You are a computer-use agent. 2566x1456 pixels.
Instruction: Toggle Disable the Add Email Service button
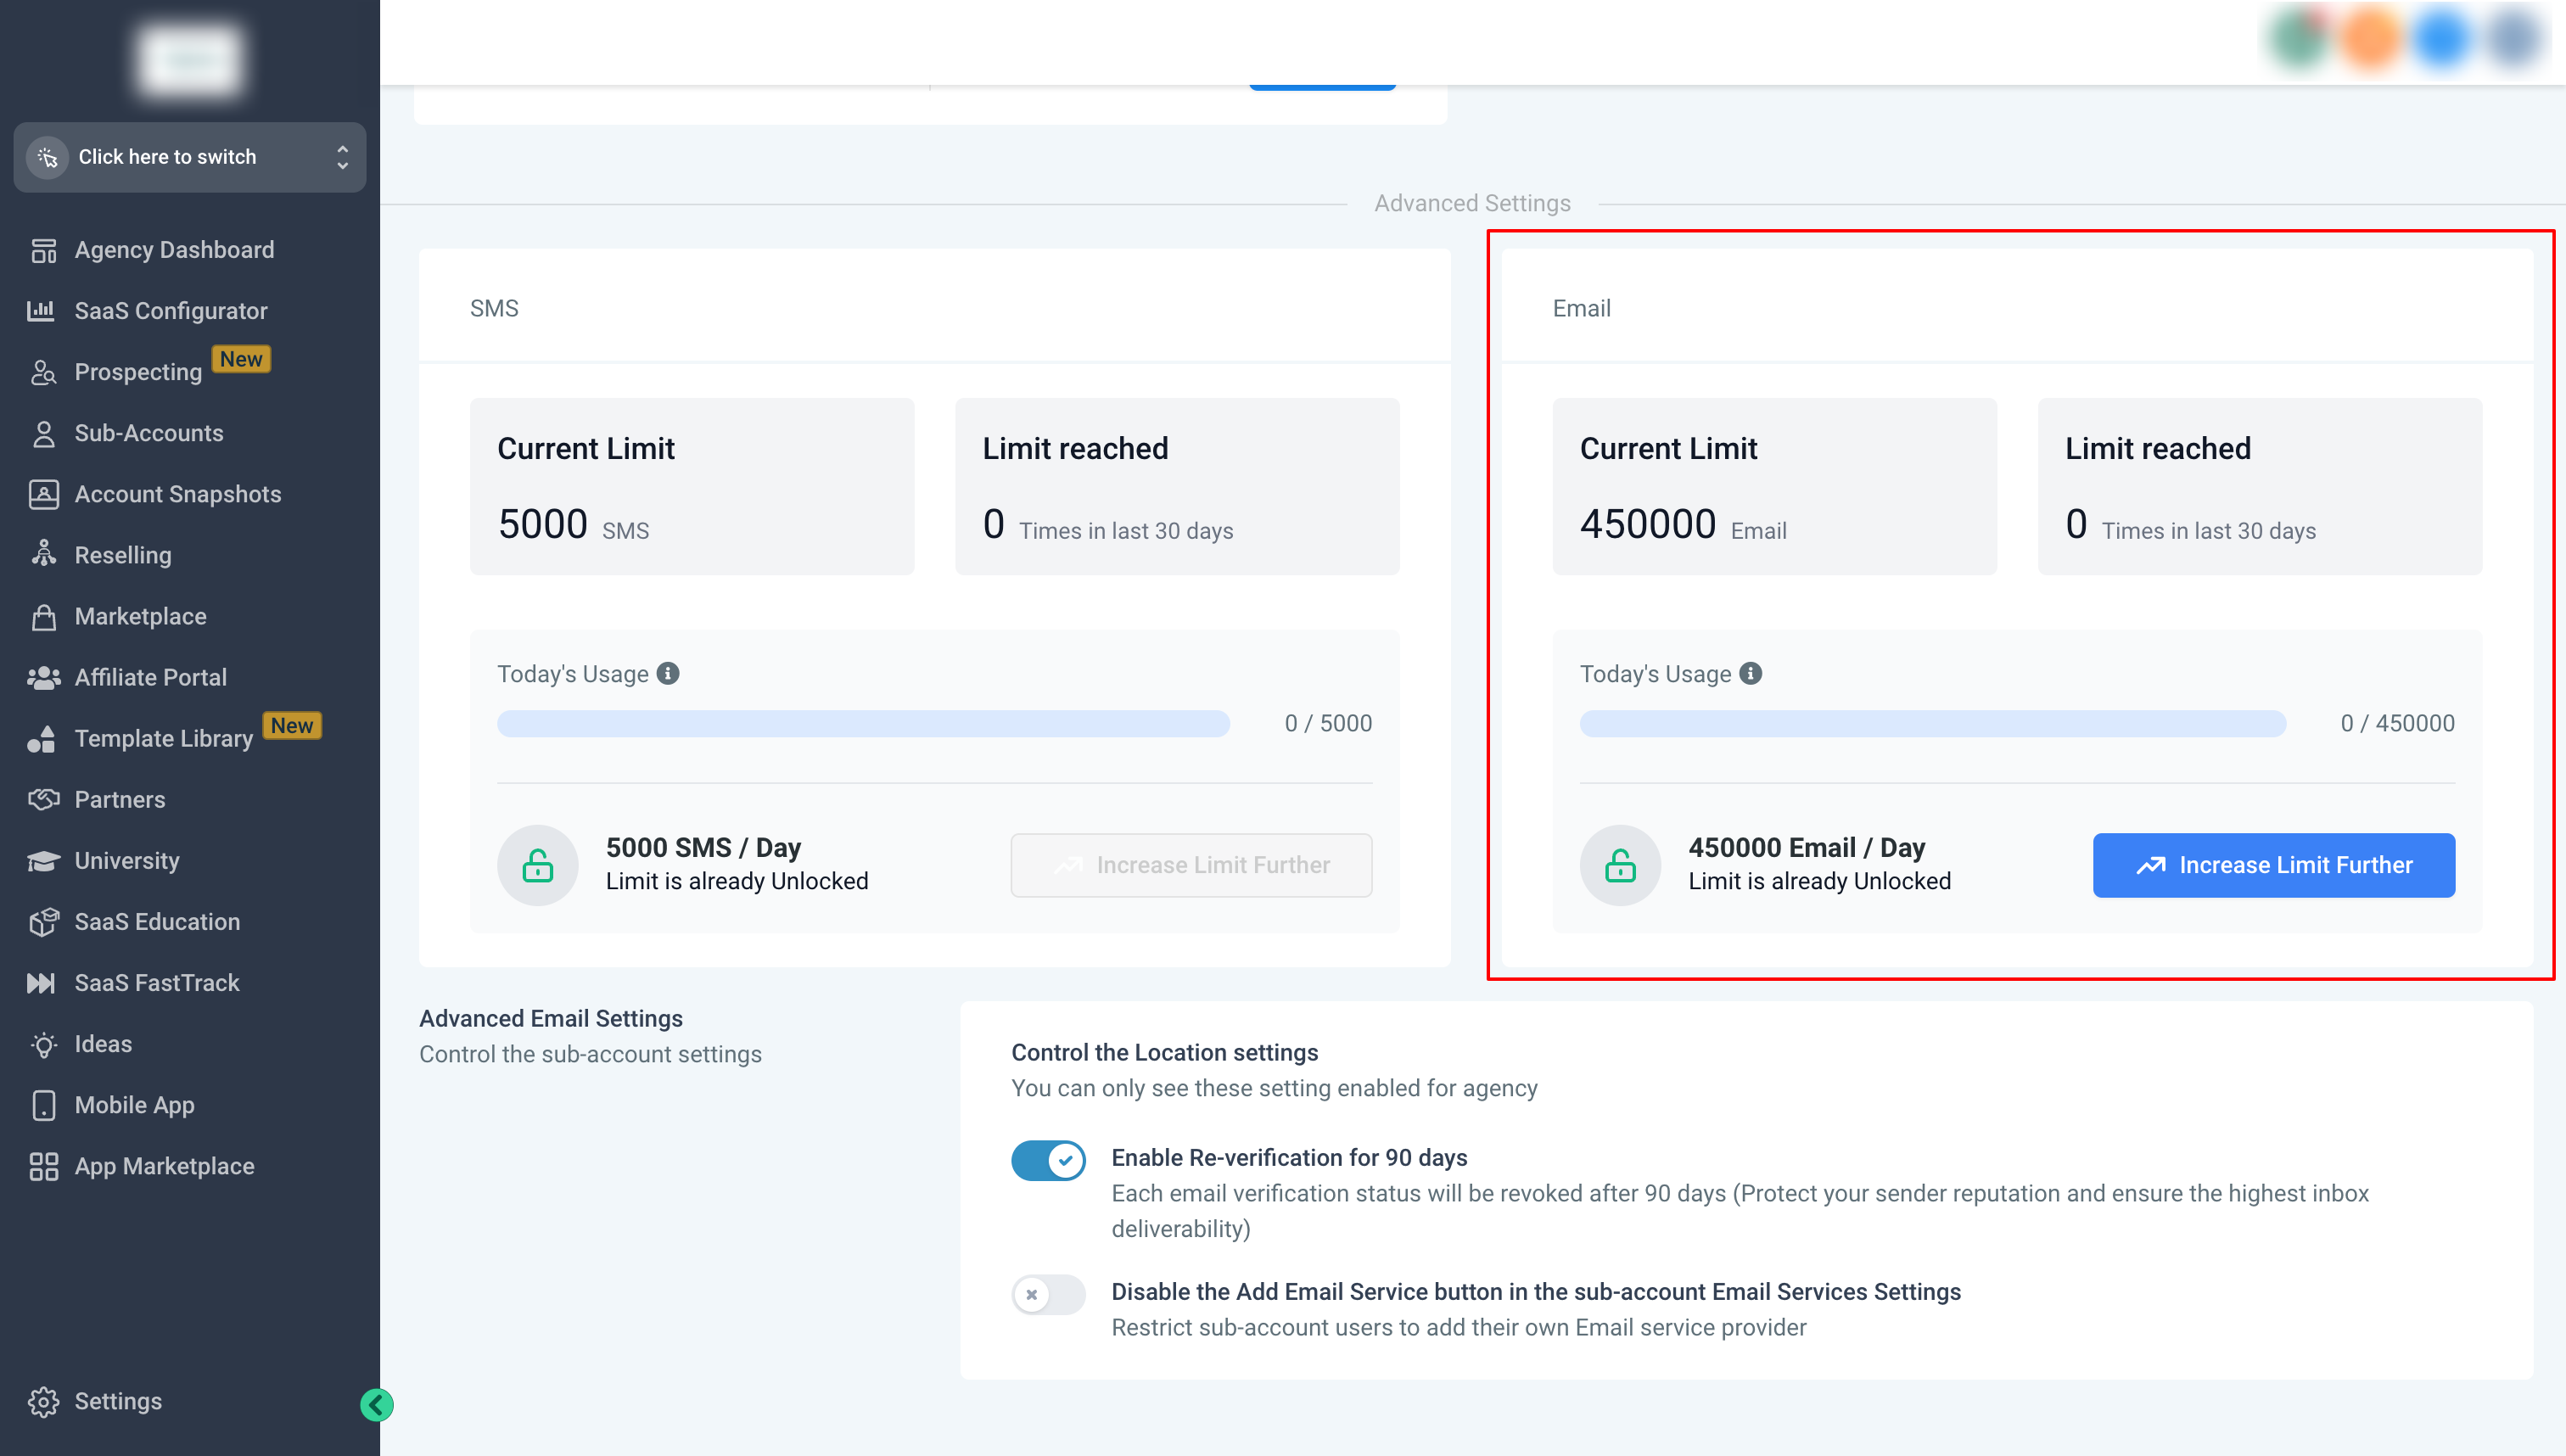click(x=1048, y=1295)
